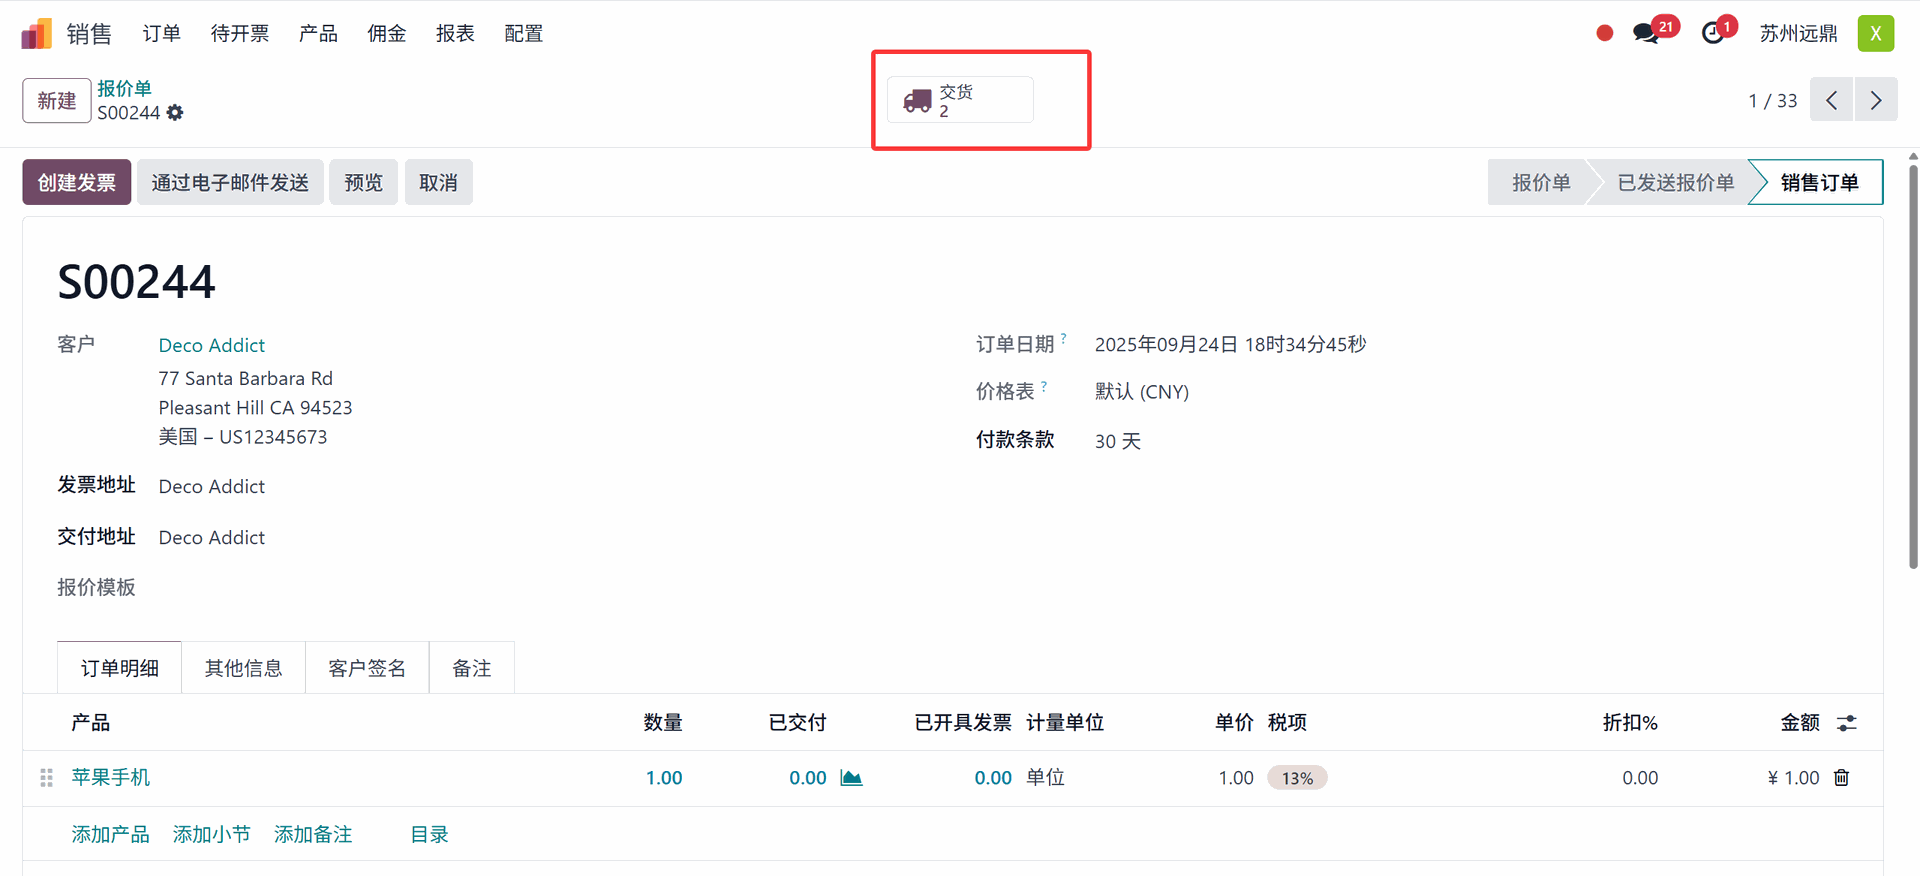The image size is (1920, 876).
Task: Click the red recording status dot
Action: click(1604, 34)
